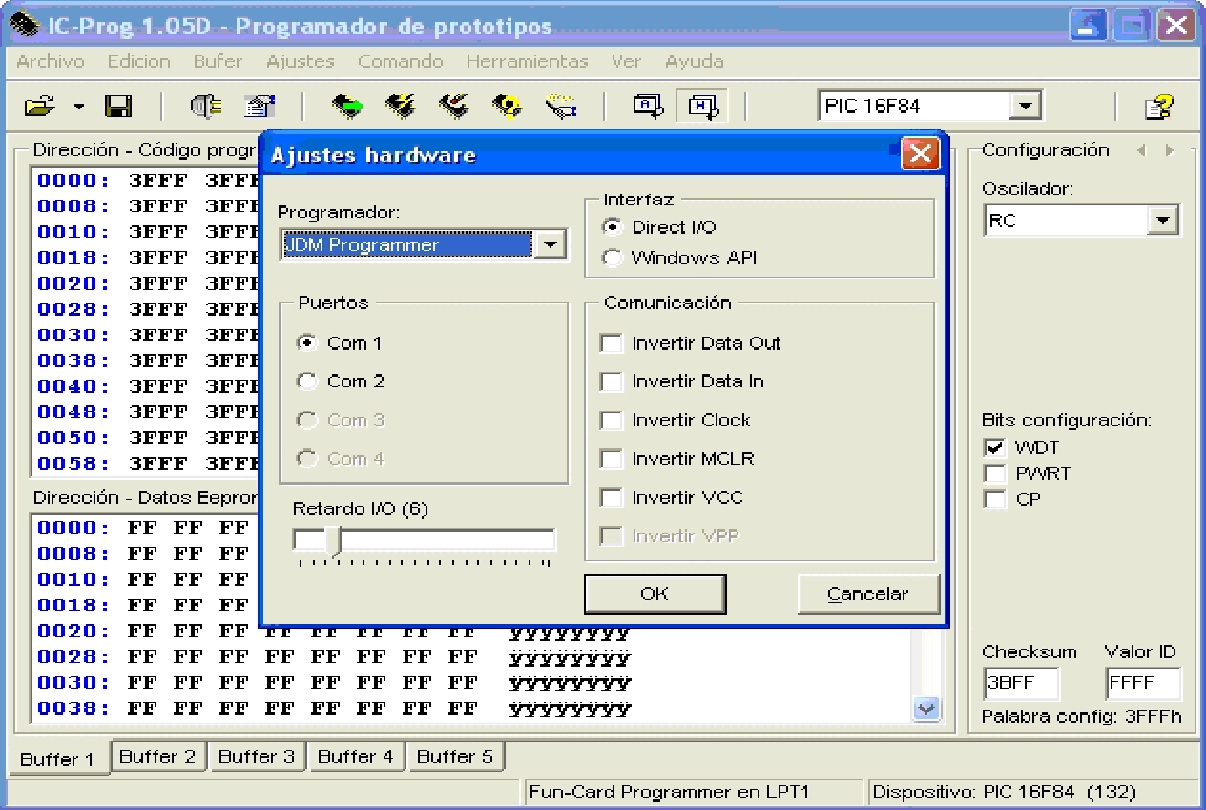Click the Retardo I/O slider track

coord(423,541)
